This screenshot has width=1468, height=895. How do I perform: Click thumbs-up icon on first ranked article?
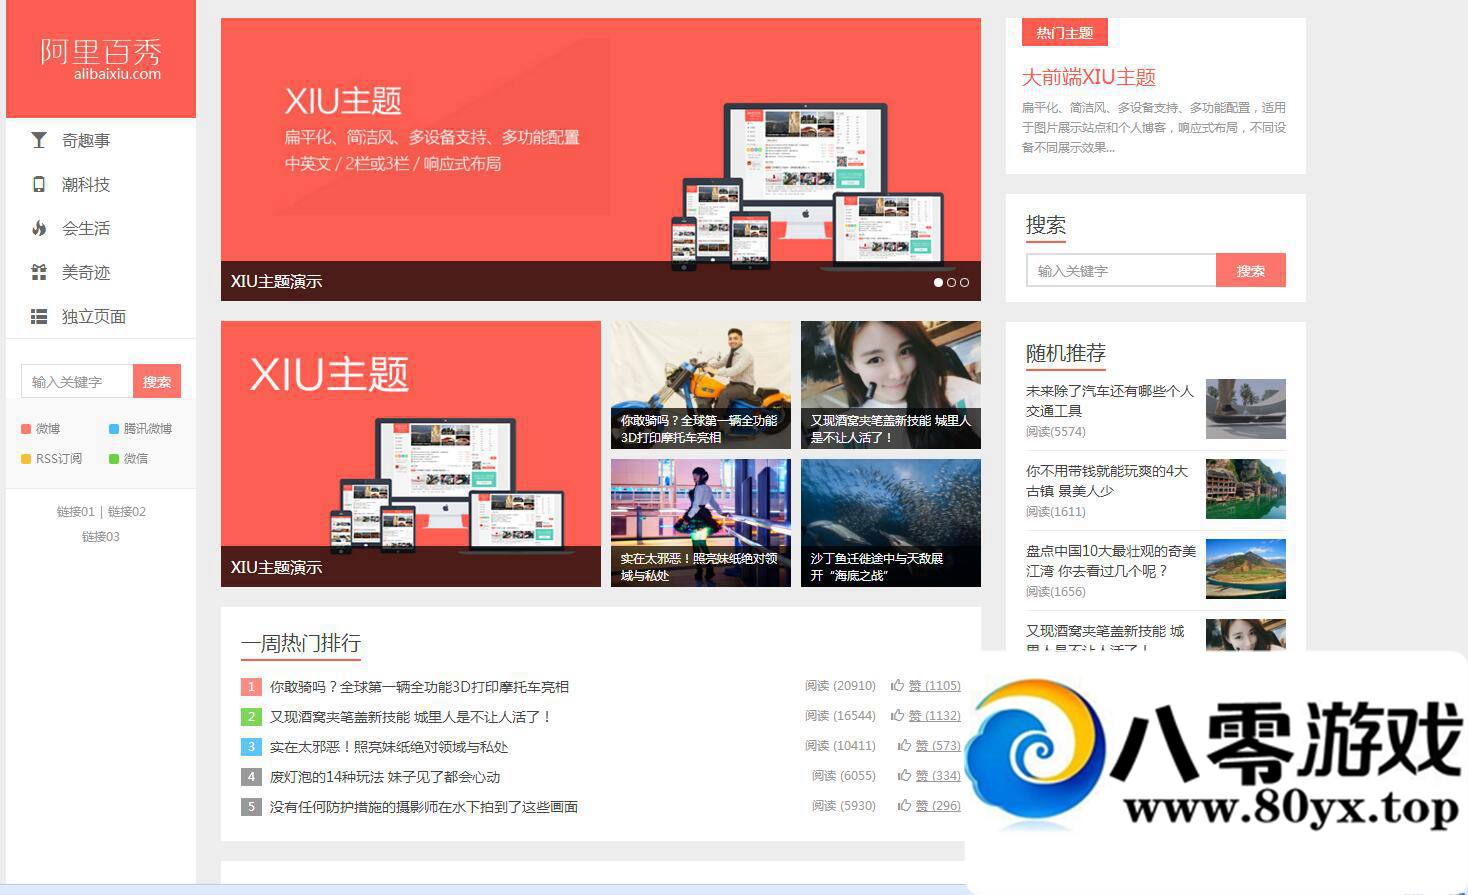tap(898, 686)
